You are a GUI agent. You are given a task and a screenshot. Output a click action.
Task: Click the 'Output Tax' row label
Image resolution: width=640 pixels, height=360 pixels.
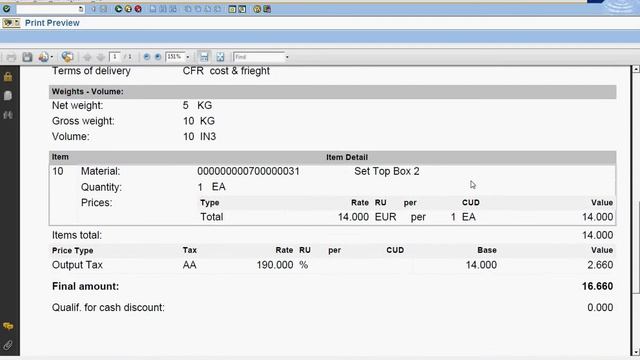77,265
